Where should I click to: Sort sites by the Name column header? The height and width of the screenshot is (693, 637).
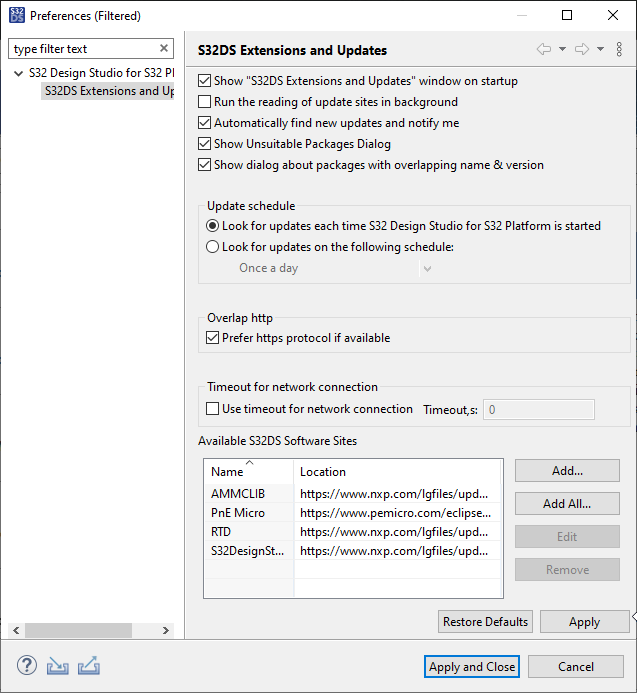248,471
